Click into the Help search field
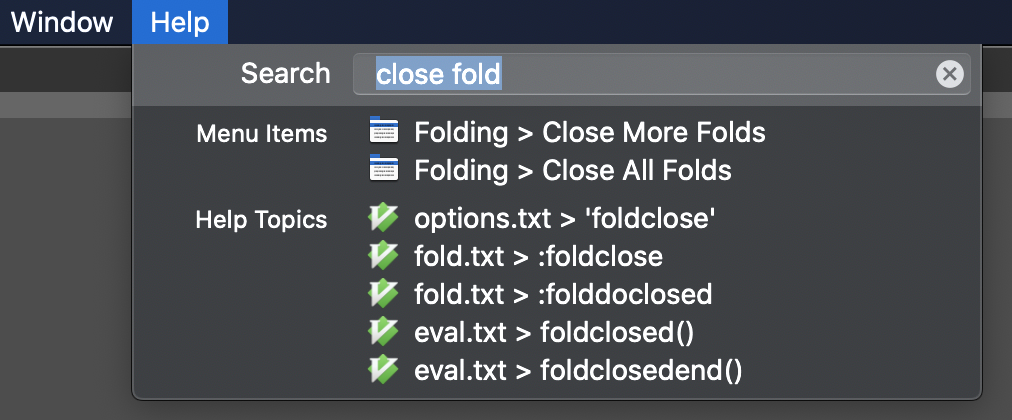The width and height of the screenshot is (1012, 420). [x=661, y=74]
